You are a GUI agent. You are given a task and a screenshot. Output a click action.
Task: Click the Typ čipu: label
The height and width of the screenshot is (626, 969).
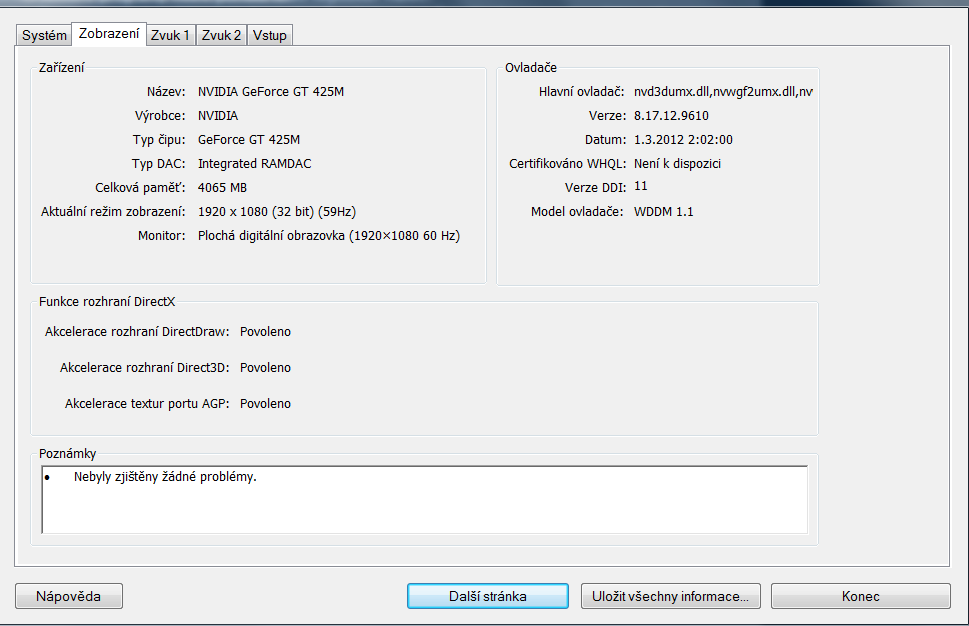(x=159, y=140)
